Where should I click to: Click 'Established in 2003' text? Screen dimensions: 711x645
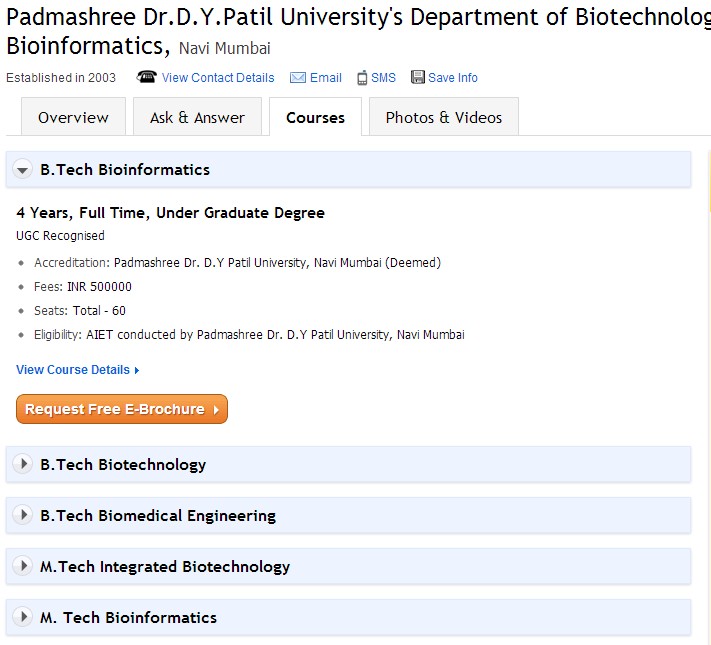[x=61, y=78]
